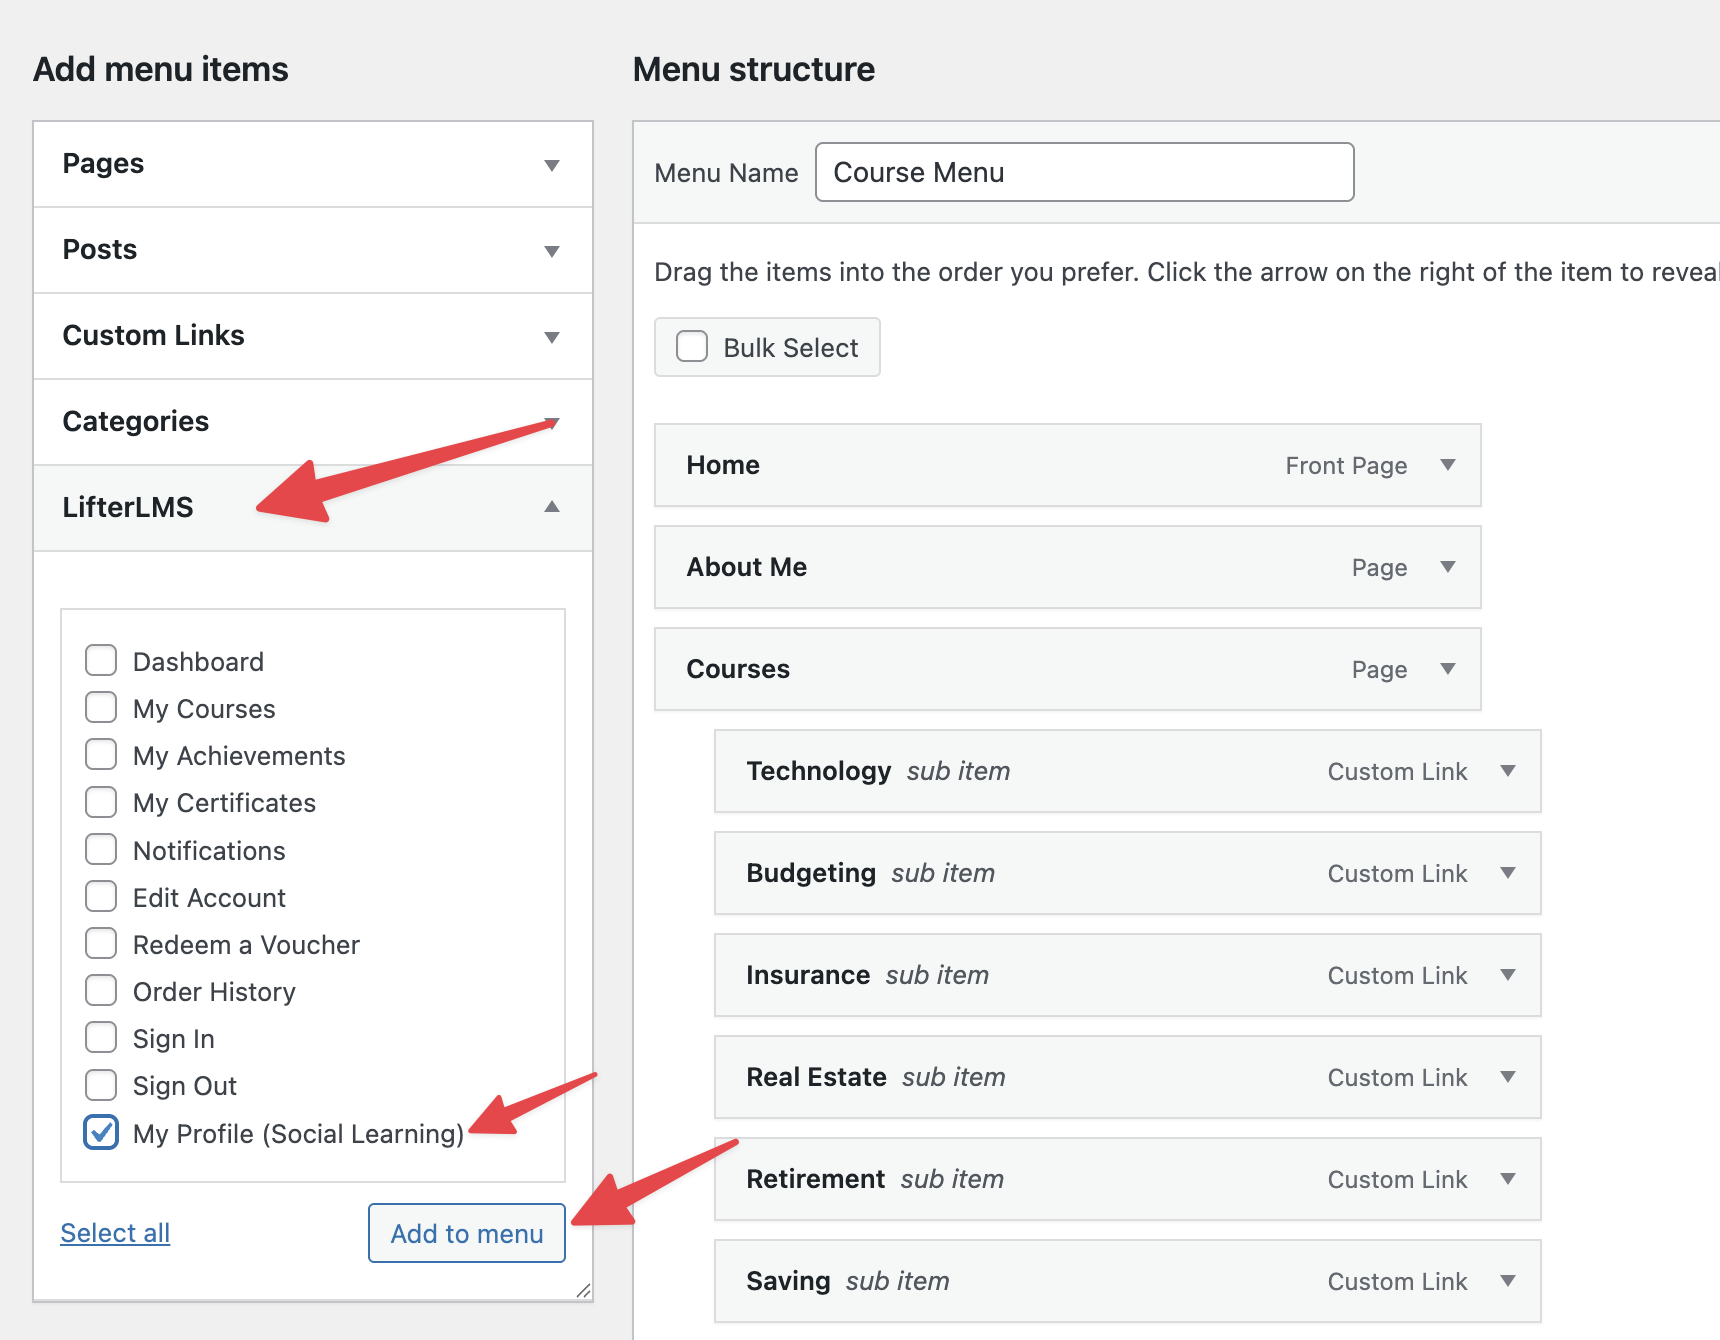
Task: Expand the Courses menu item arrow
Action: pyautogui.click(x=1447, y=669)
